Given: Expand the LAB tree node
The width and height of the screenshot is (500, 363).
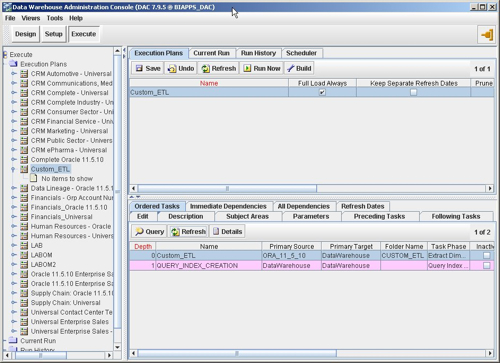Looking at the screenshot, I should [x=14, y=245].
